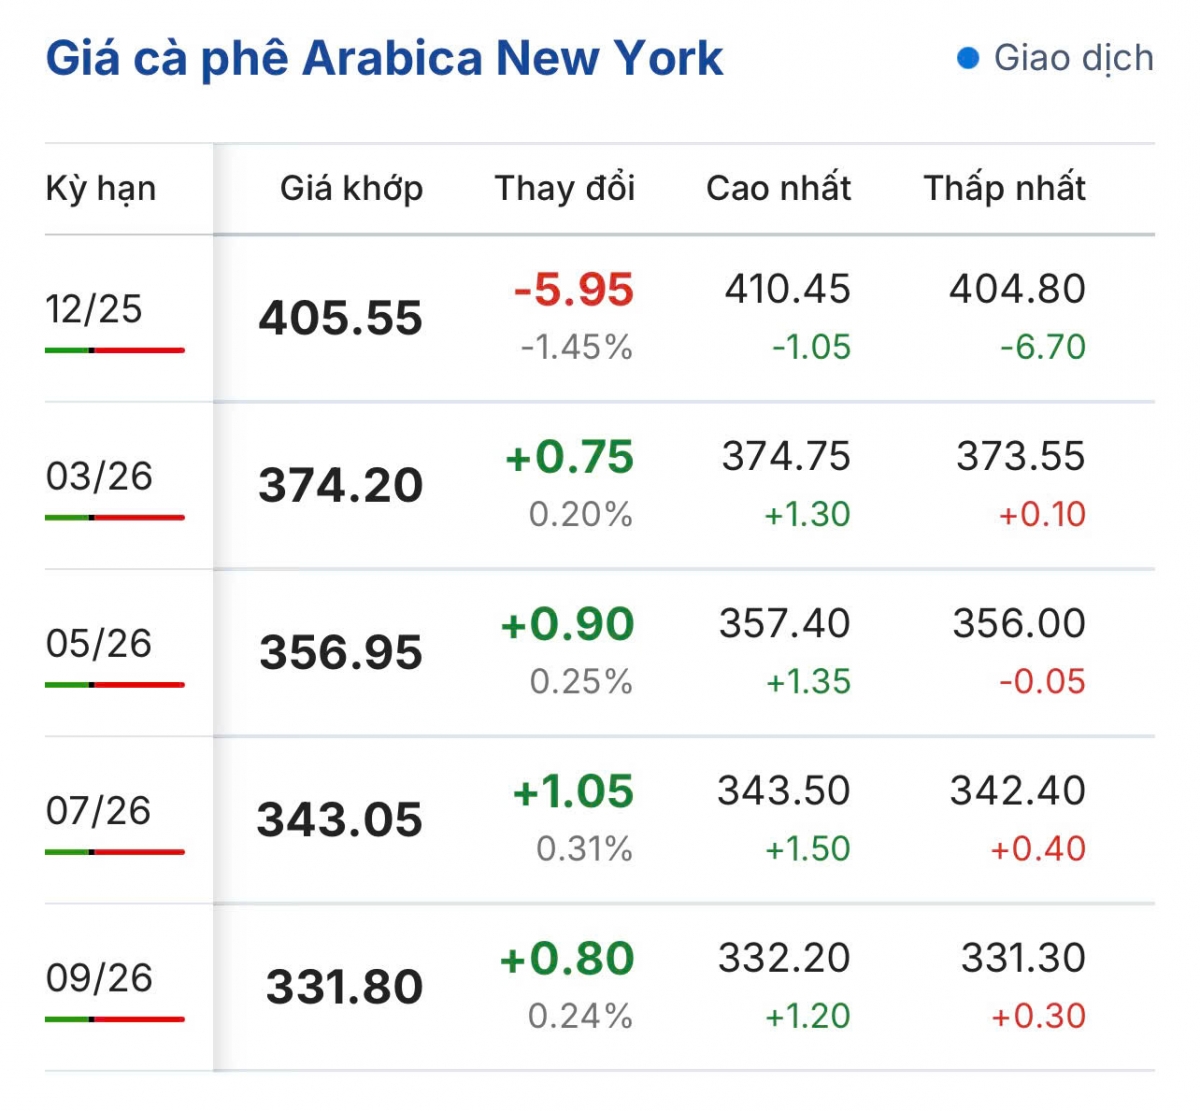Viewport: 1200px width, 1111px height.
Task: Click the matched price 405.55
Action: (x=341, y=318)
